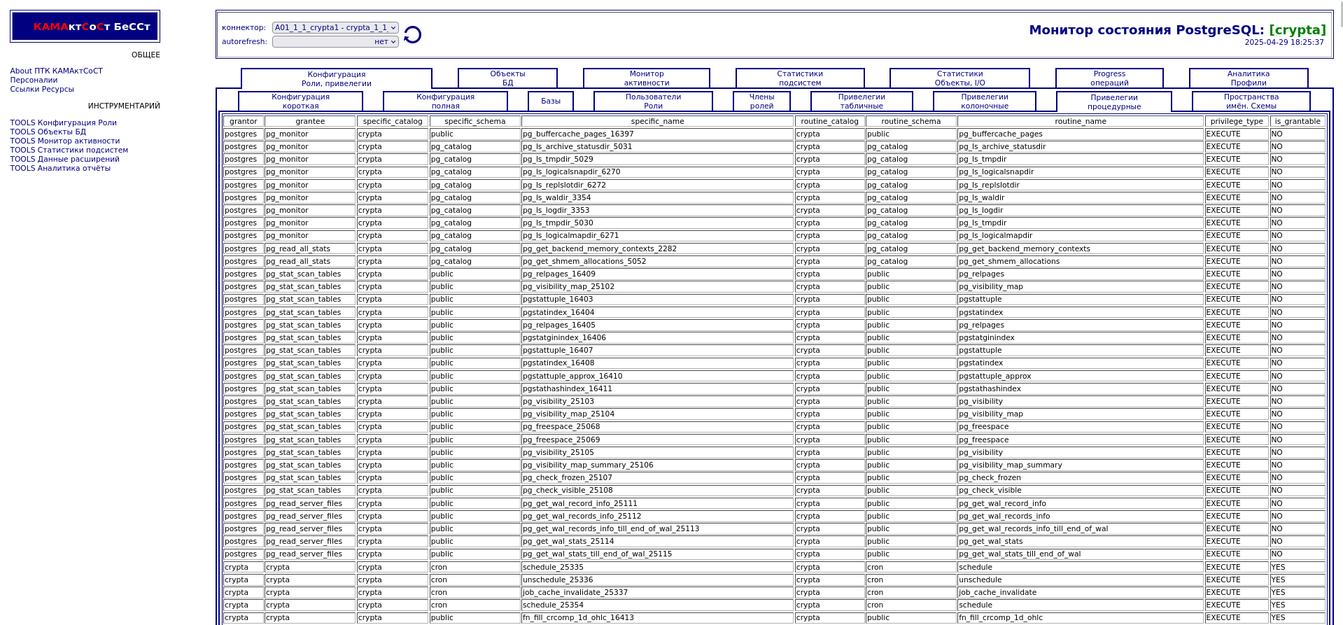Image resolution: width=1343 pixels, height=625 pixels.
Task: Switch to the Объекты БД tab
Action: pos(507,78)
